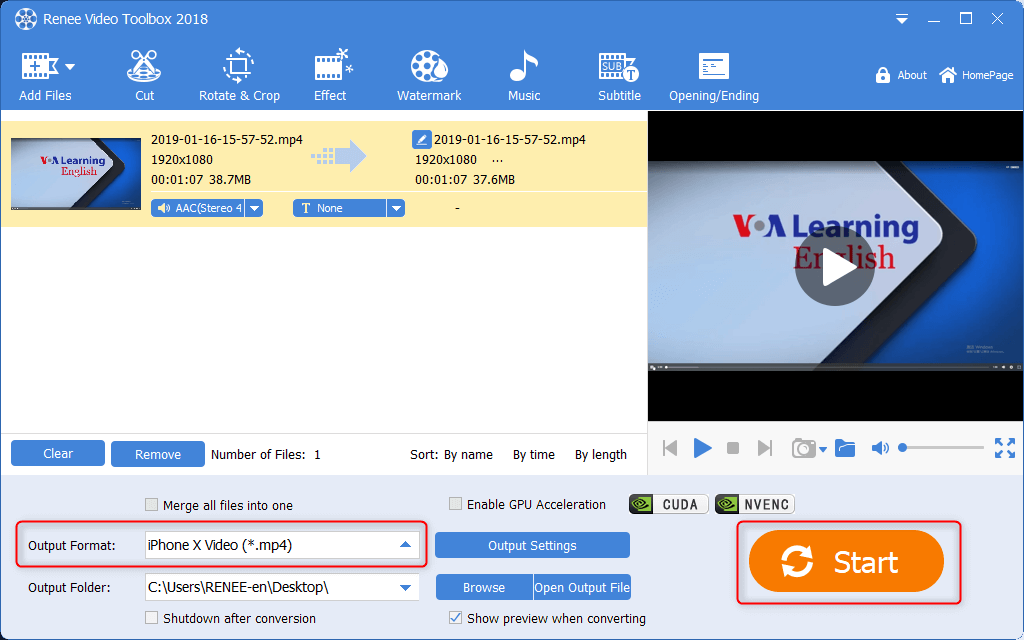Select the VOA Learning English video thumbnail
This screenshot has width=1024, height=640.
[76, 173]
